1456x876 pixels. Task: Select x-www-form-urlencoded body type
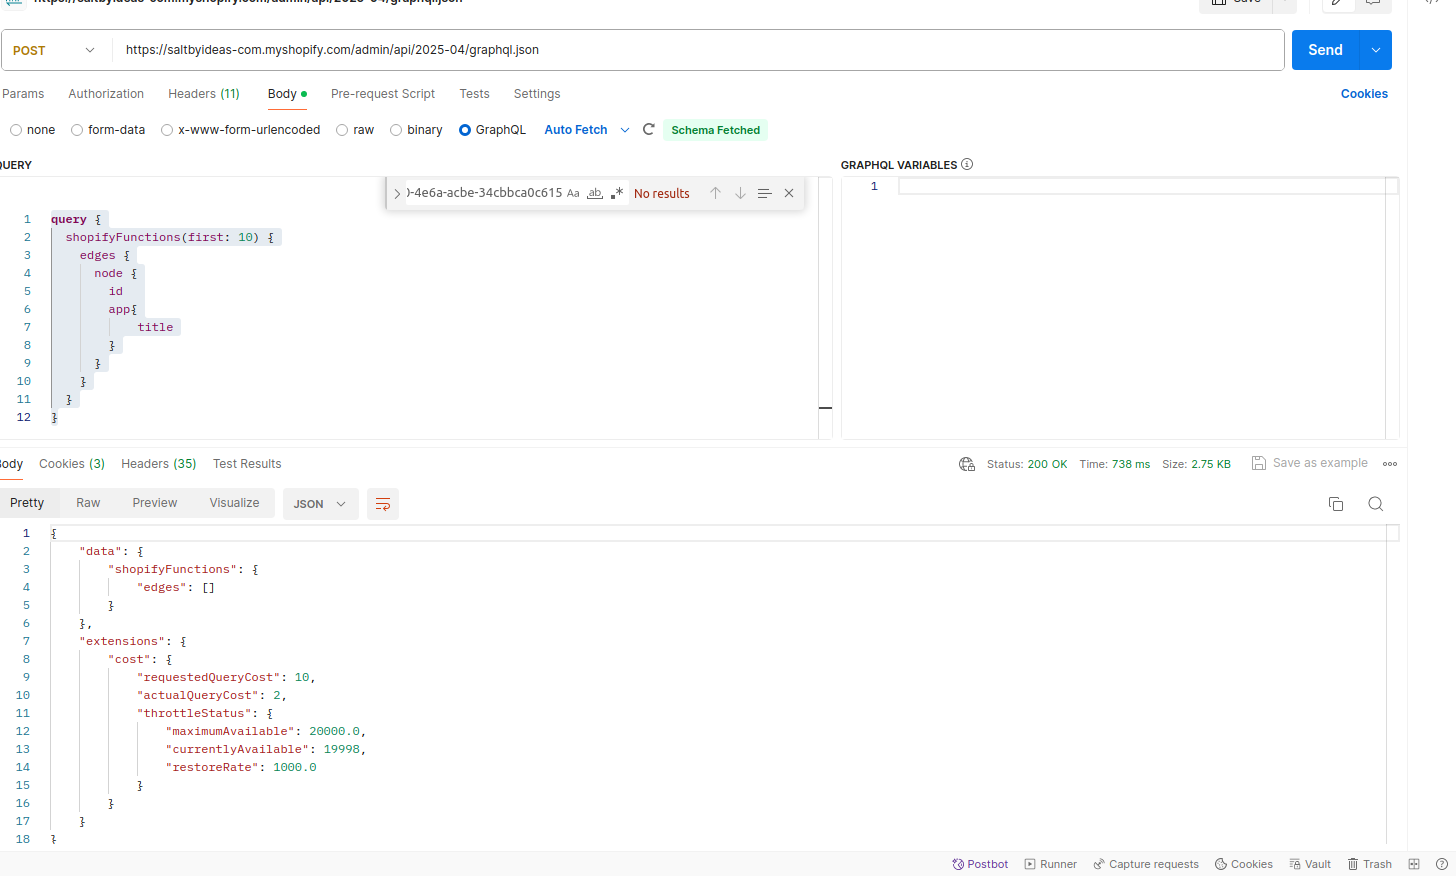[x=167, y=130]
